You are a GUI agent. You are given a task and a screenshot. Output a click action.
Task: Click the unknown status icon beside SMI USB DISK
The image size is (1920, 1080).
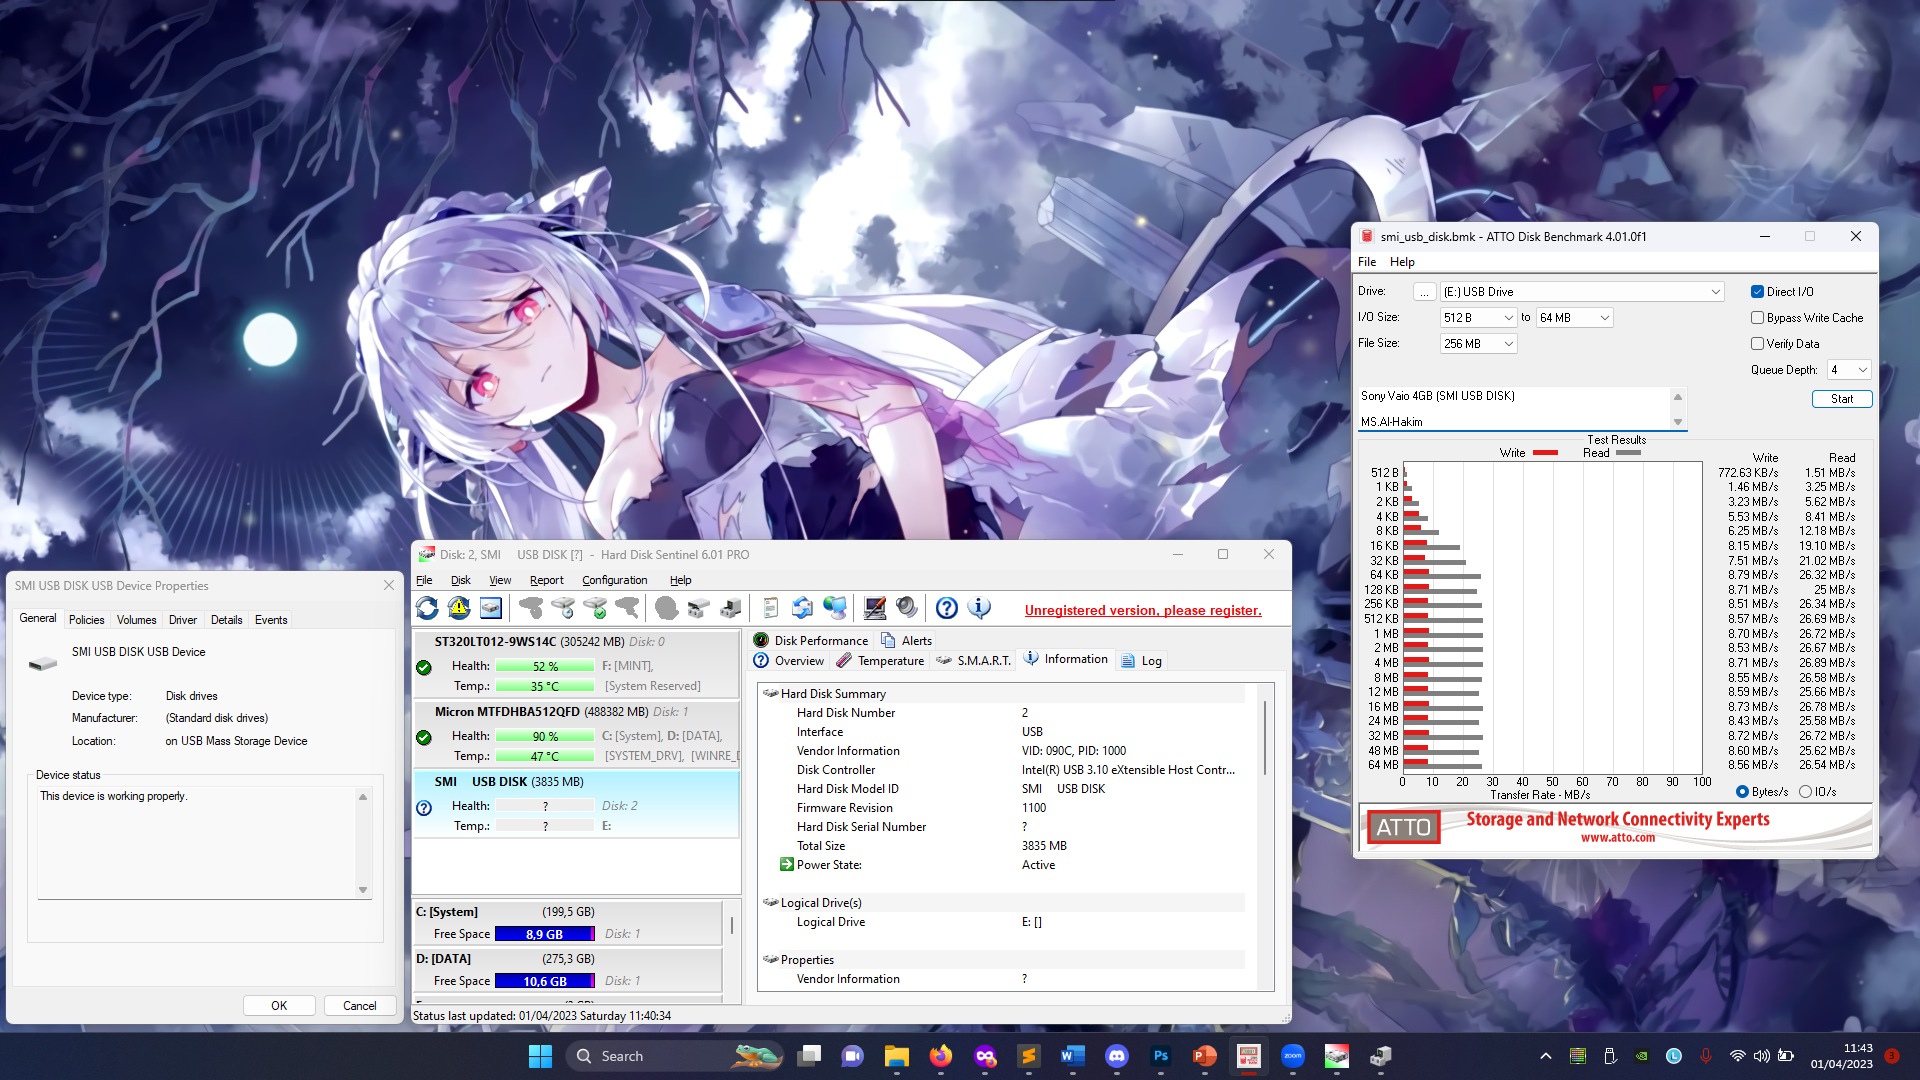[x=424, y=808]
